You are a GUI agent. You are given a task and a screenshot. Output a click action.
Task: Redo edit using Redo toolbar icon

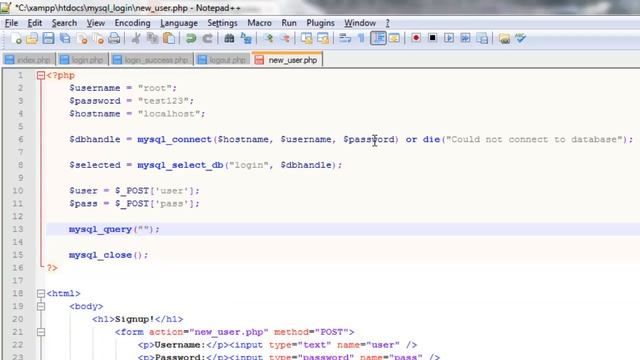(x=207, y=38)
